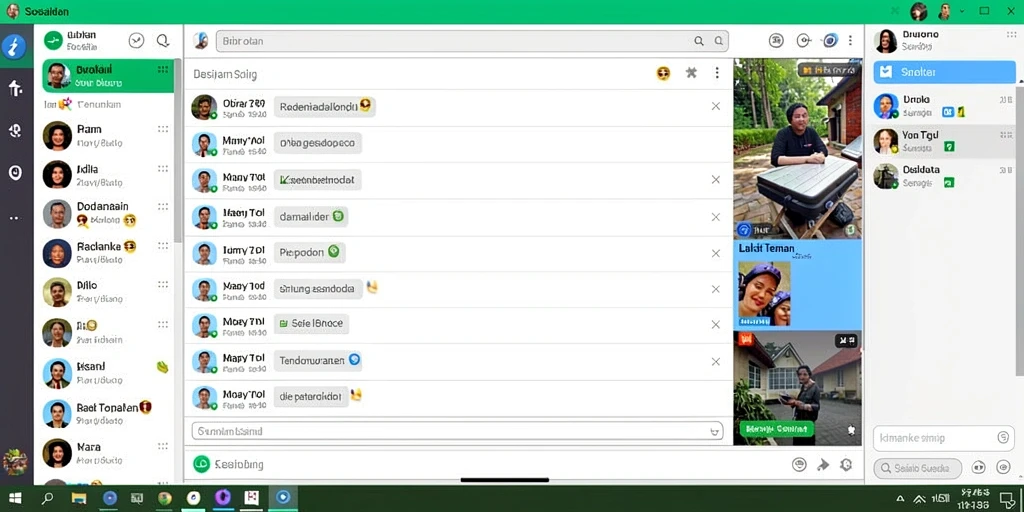Click the check-circle icon beside Ubkan header
Screen dimensions: 1024x512
click(x=136, y=40)
